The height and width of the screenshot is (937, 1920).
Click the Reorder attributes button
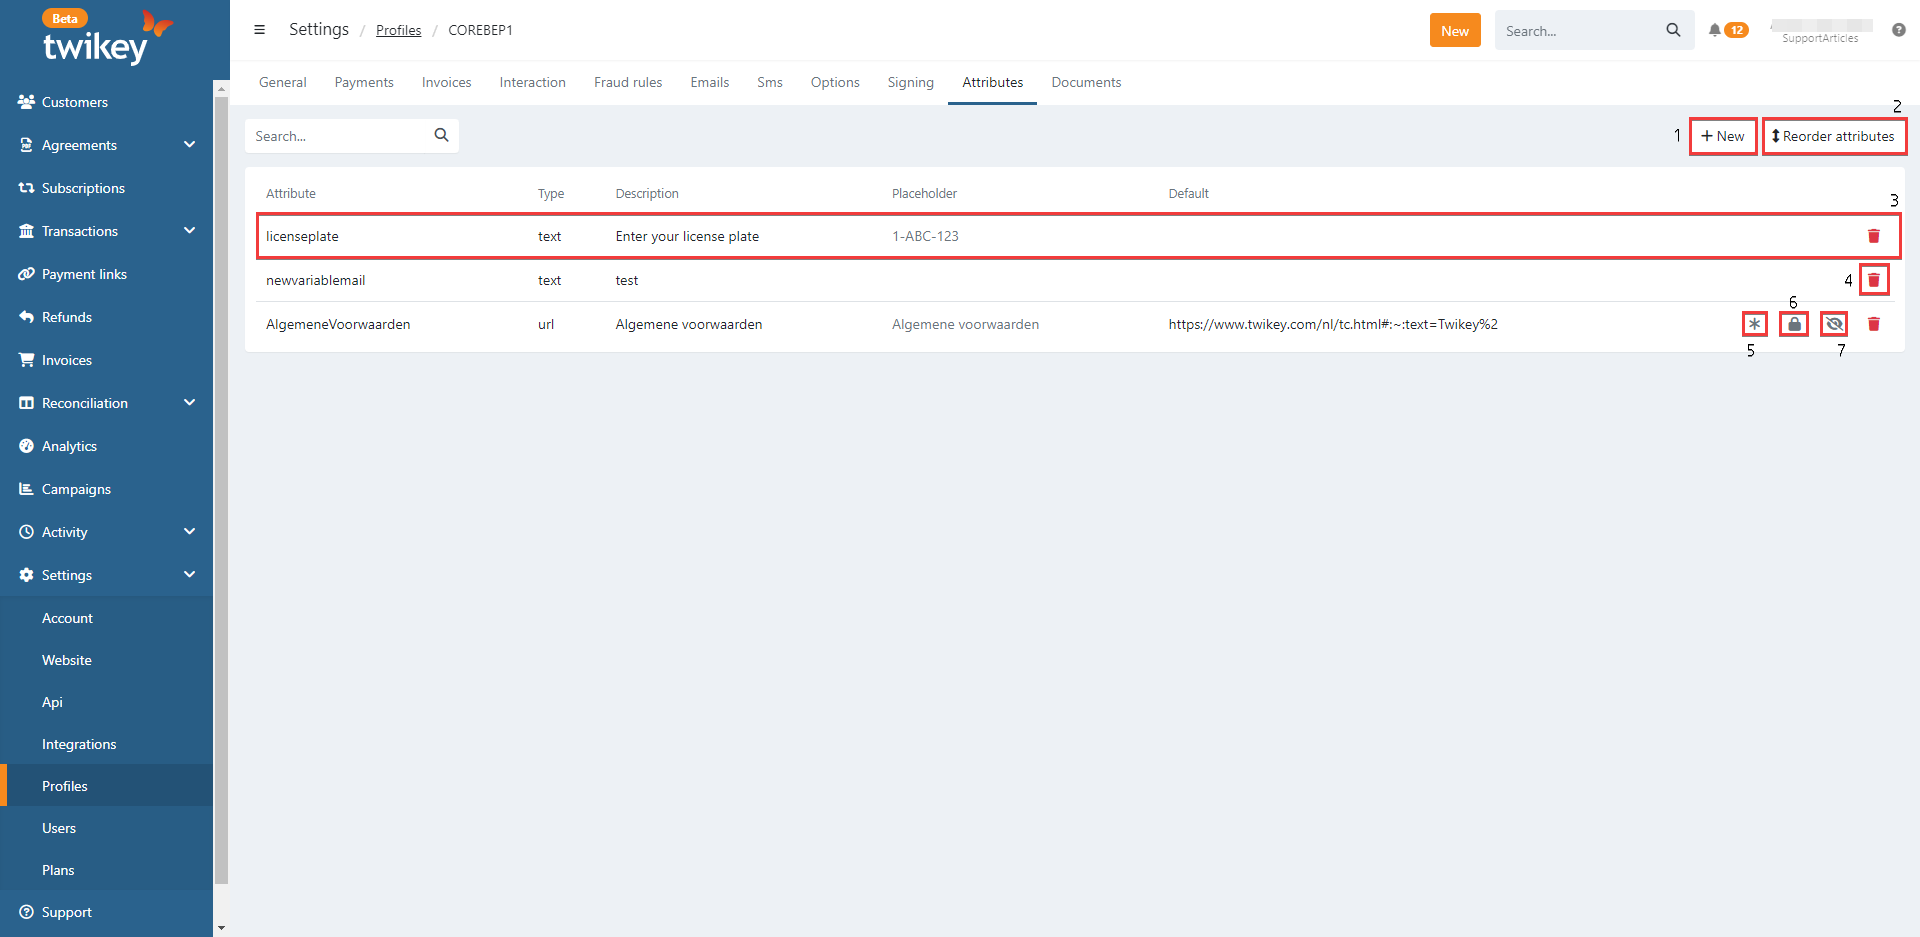click(1833, 136)
